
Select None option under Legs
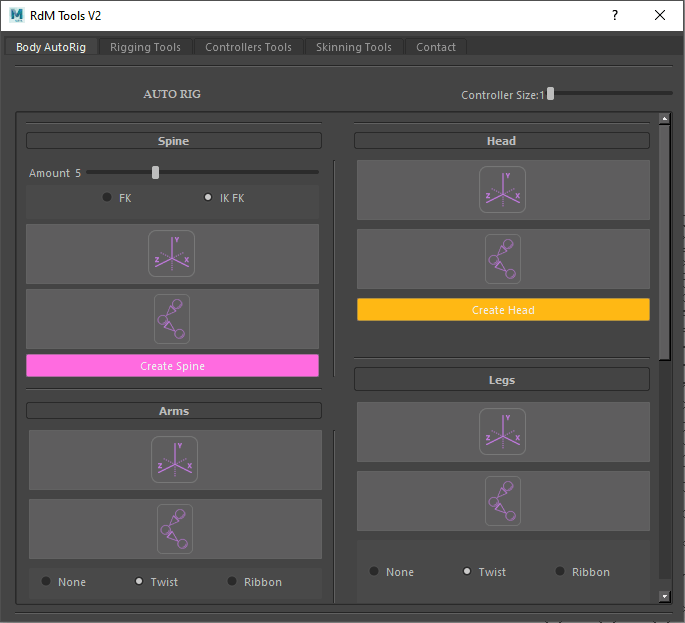[374, 571]
